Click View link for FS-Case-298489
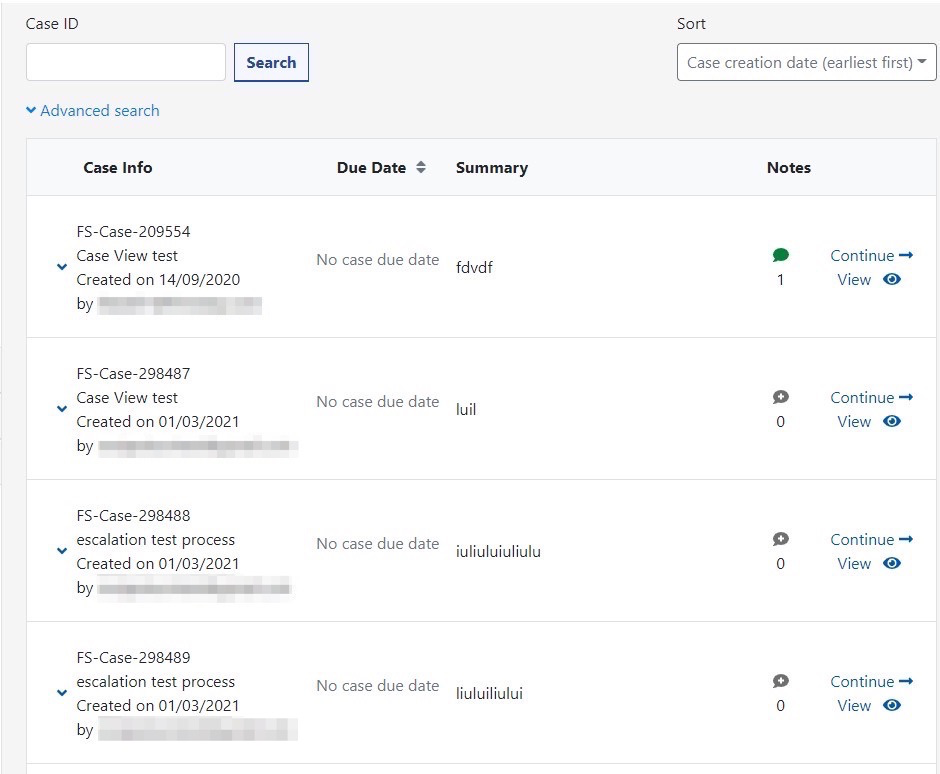 coord(854,706)
